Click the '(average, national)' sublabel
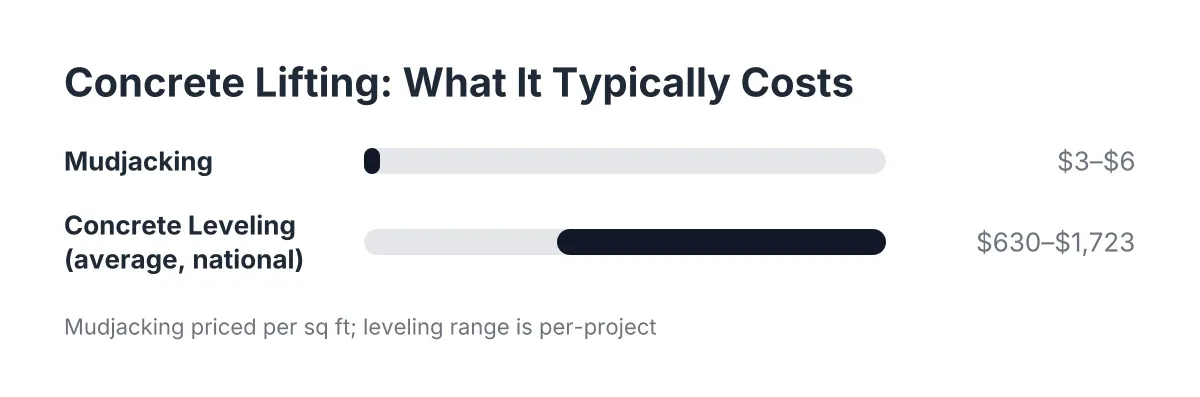 (184, 261)
